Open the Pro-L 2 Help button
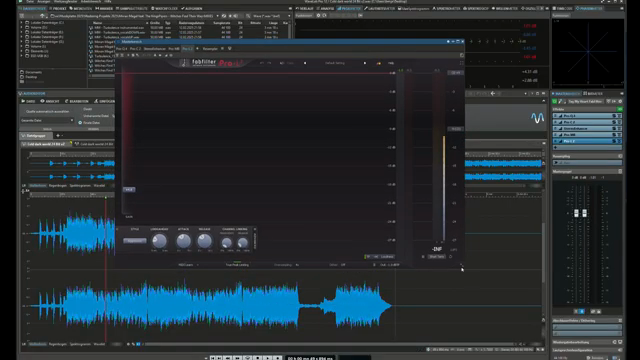This screenshot has height=360, width=640. [391, 63]
